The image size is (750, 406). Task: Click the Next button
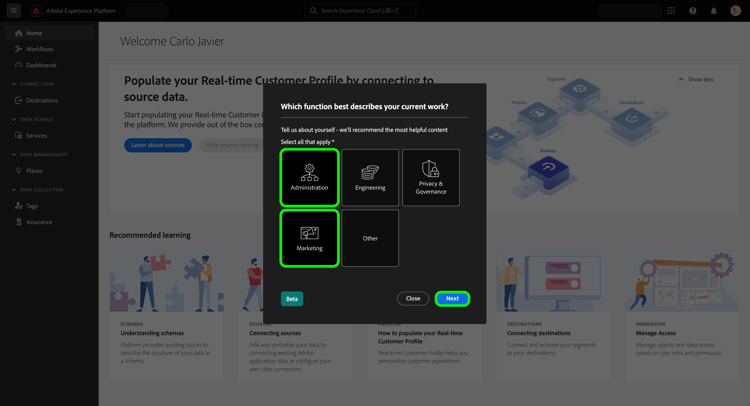[452, 298]
